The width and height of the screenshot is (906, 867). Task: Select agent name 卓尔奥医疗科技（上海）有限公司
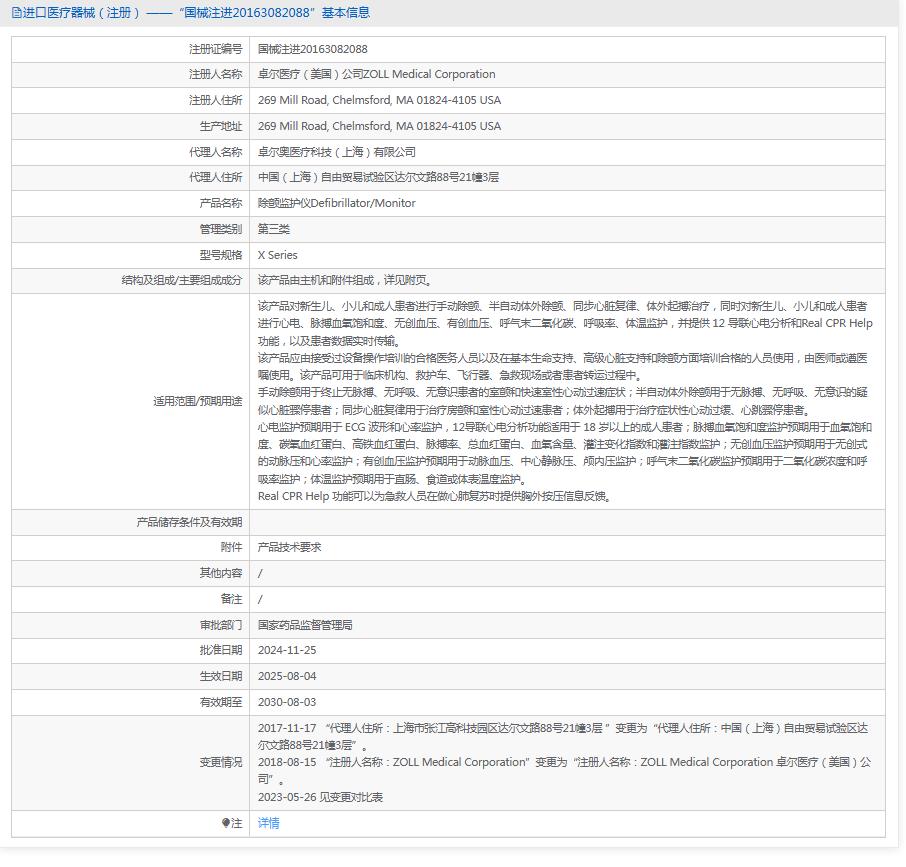[x=336, y=152]
